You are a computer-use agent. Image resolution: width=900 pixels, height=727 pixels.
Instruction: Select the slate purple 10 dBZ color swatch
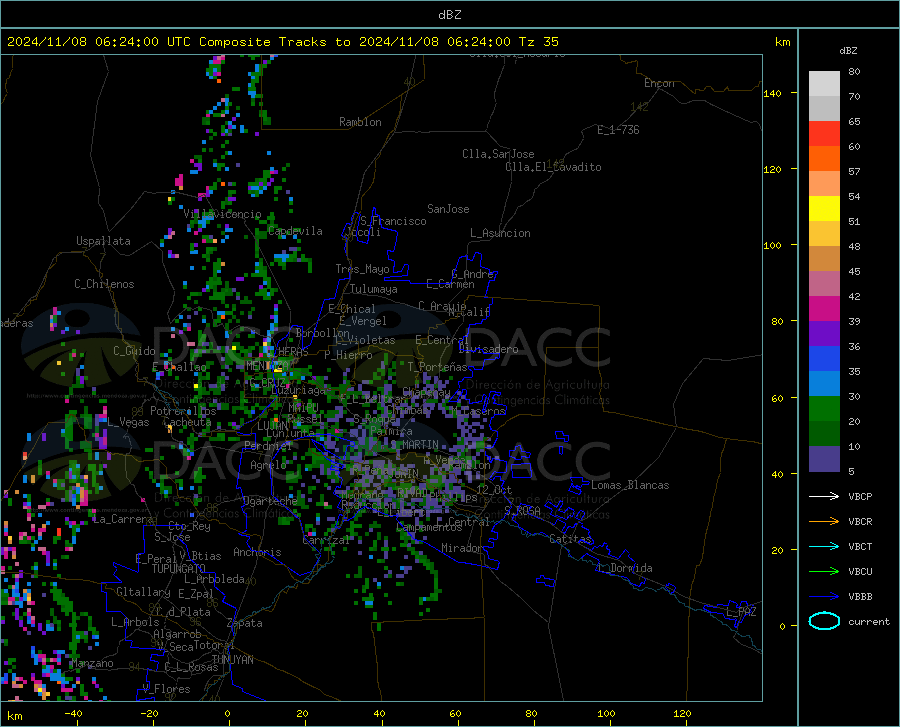[x=824, y=458]
